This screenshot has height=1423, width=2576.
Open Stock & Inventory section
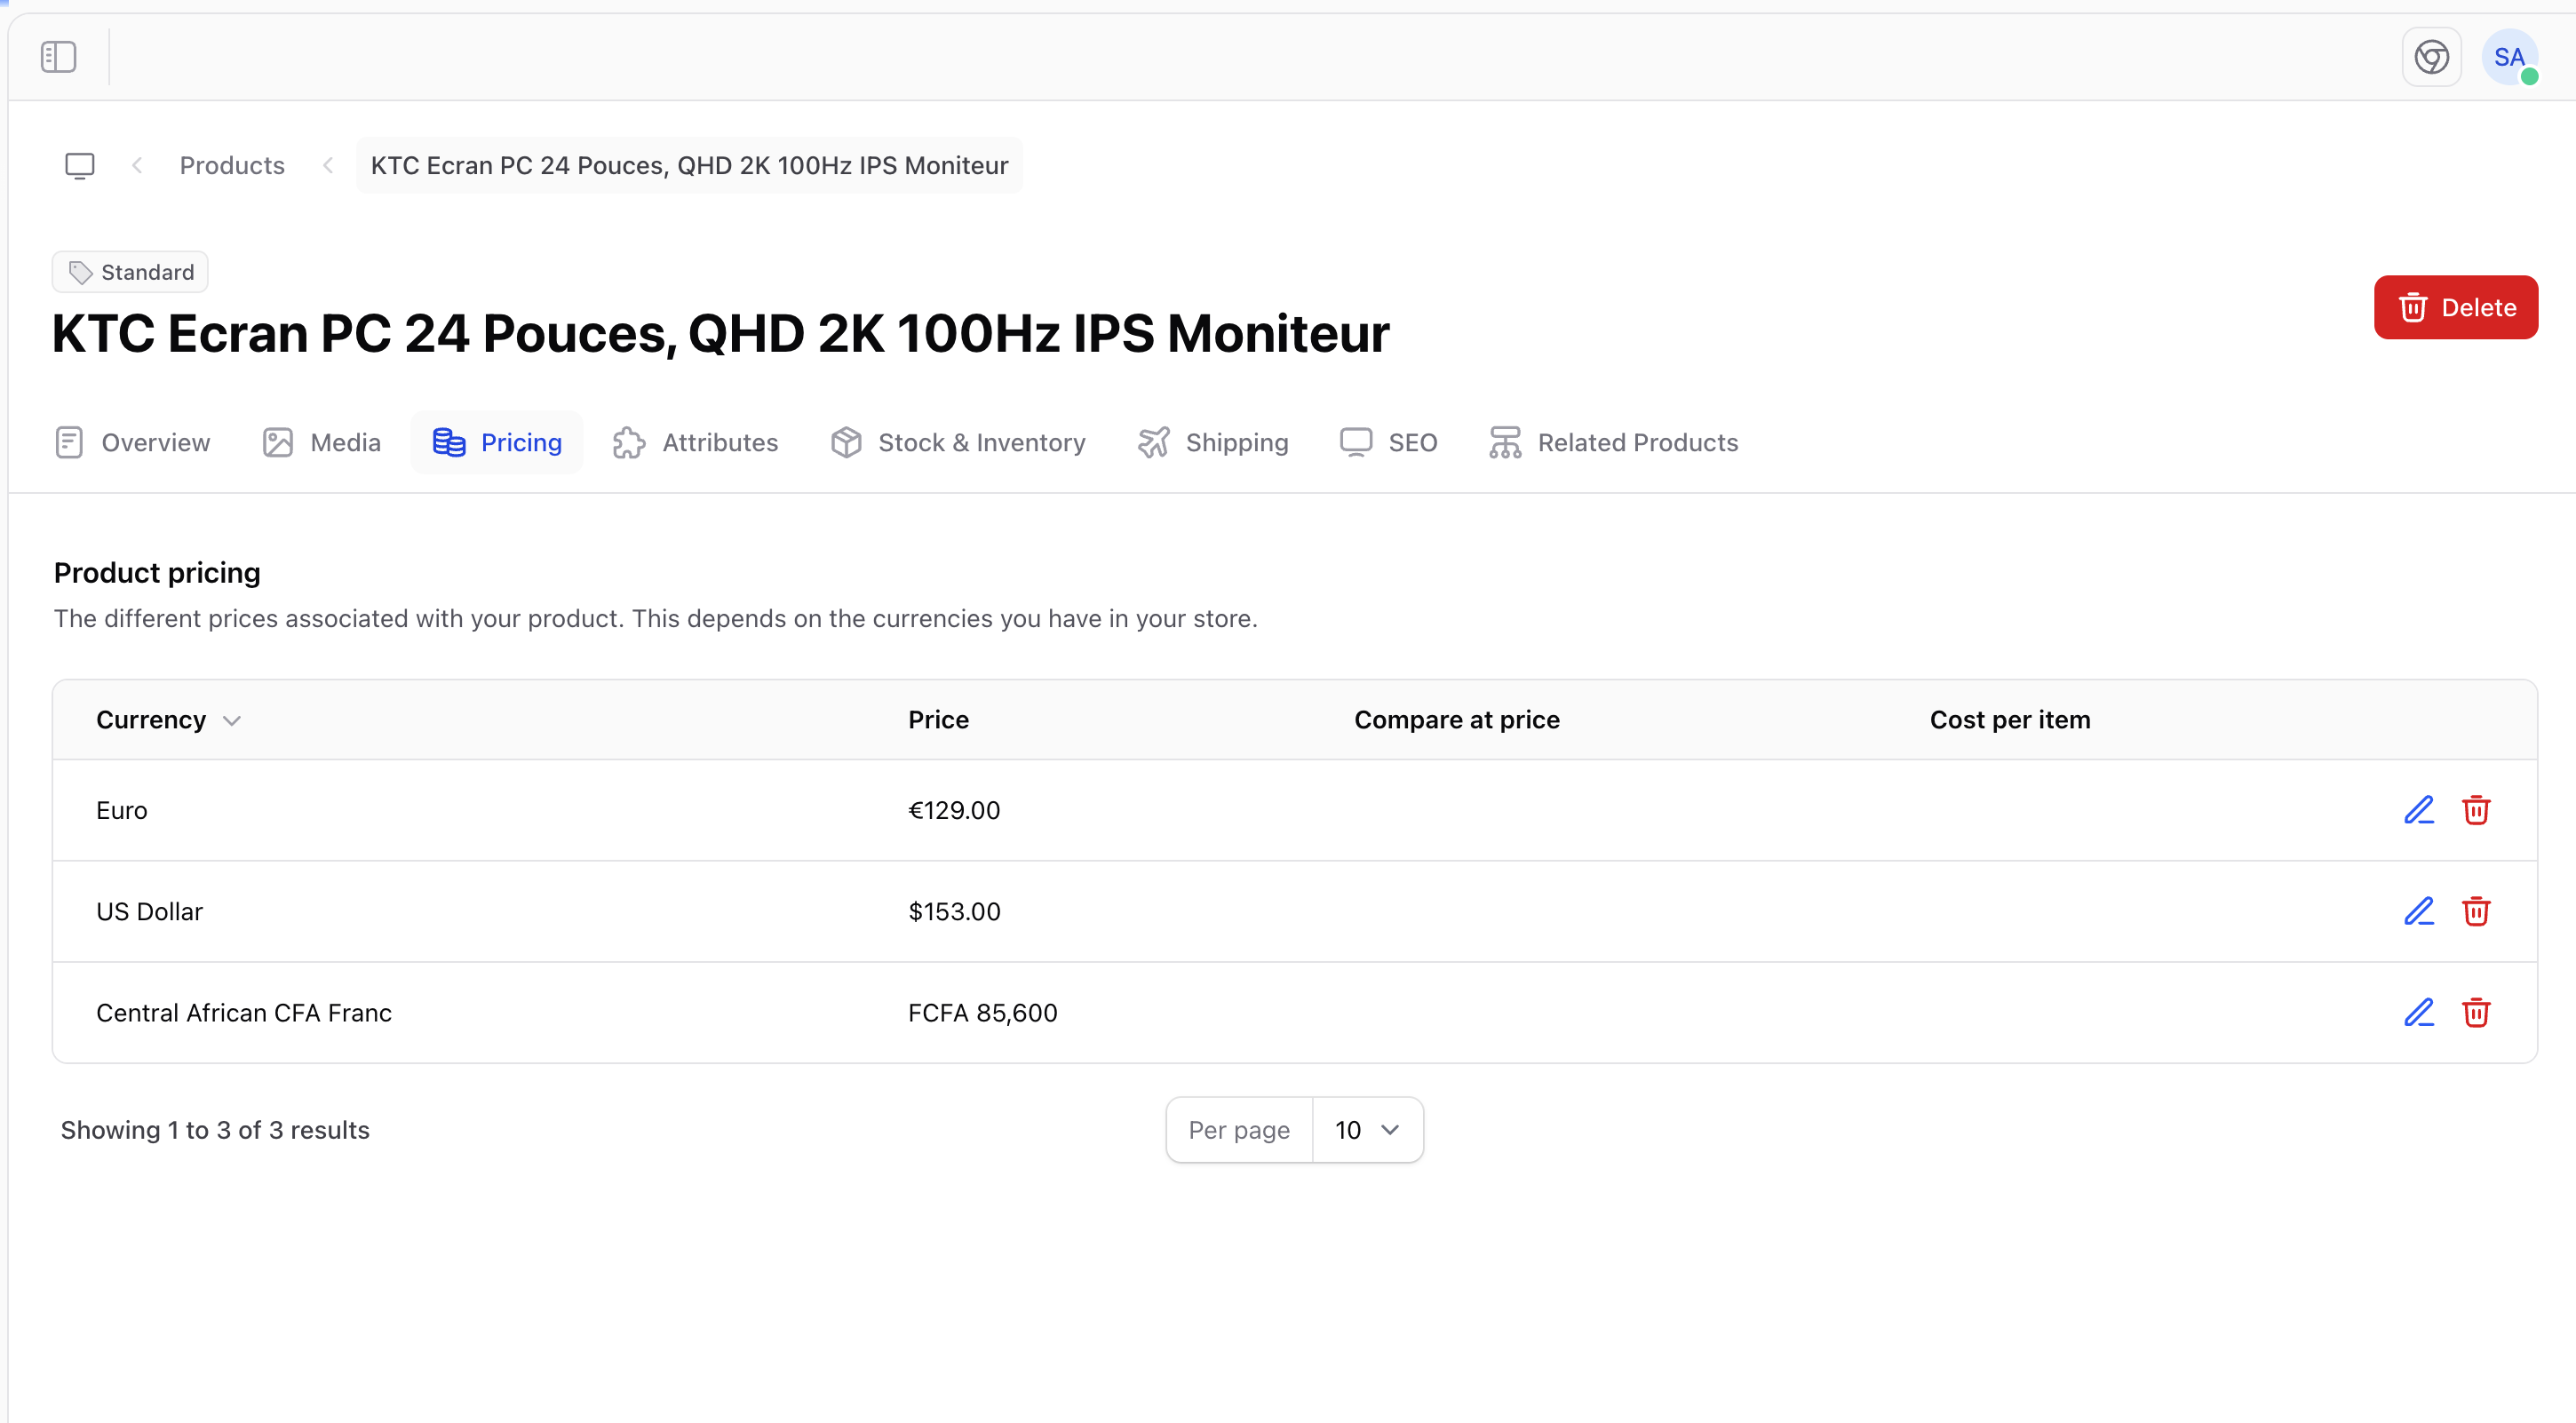(957, 442)
